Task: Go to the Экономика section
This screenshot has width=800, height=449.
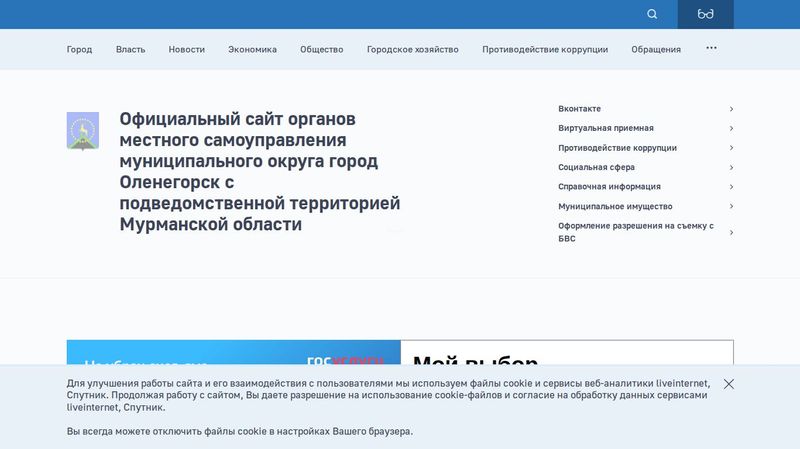Action: pos(252,49)
